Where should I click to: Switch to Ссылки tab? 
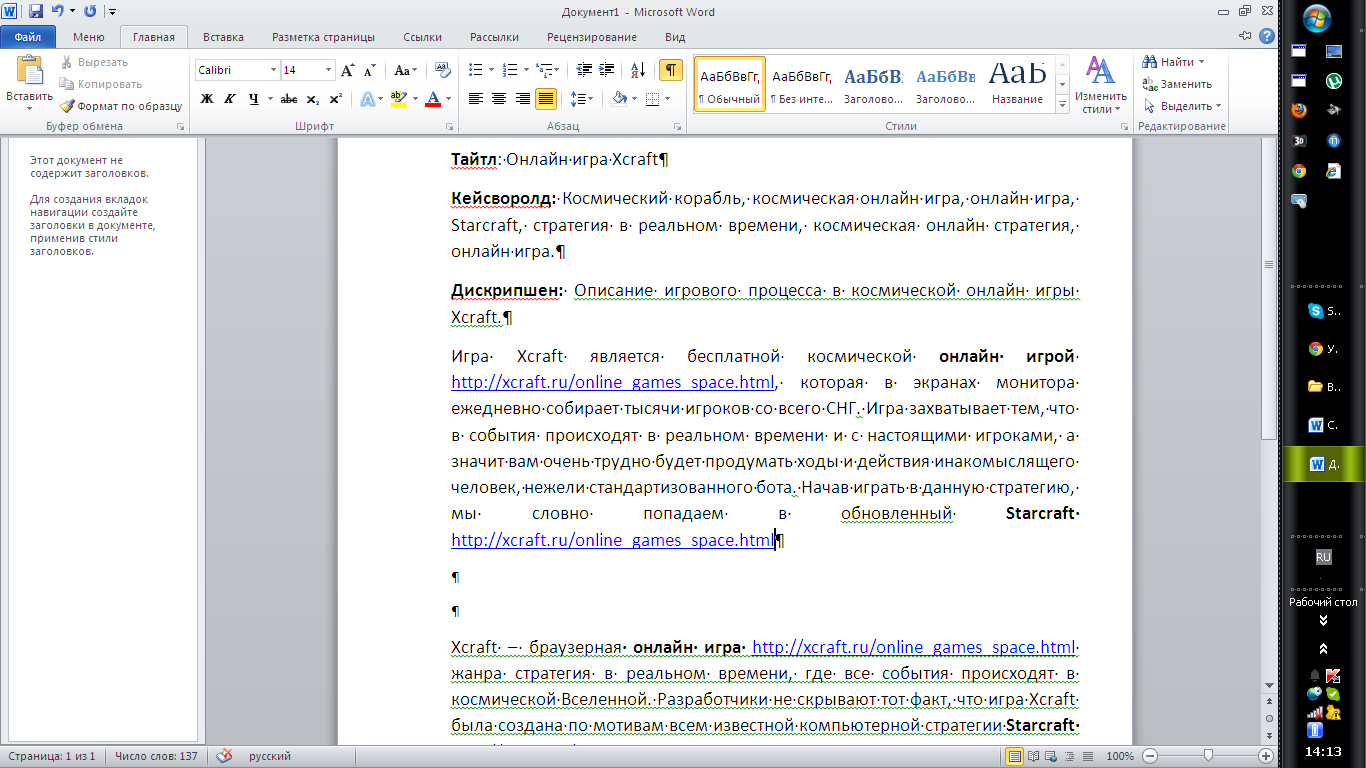click(x=422, y=37)
